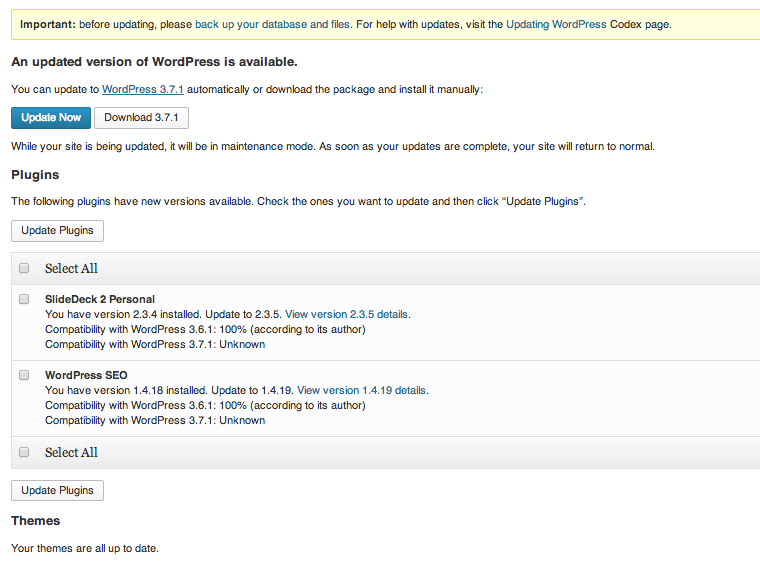Image resolution: width=760 pixels, height=581 pixels.
Task: Open the Updating WordPress Codex link
Action: [556, 24]
